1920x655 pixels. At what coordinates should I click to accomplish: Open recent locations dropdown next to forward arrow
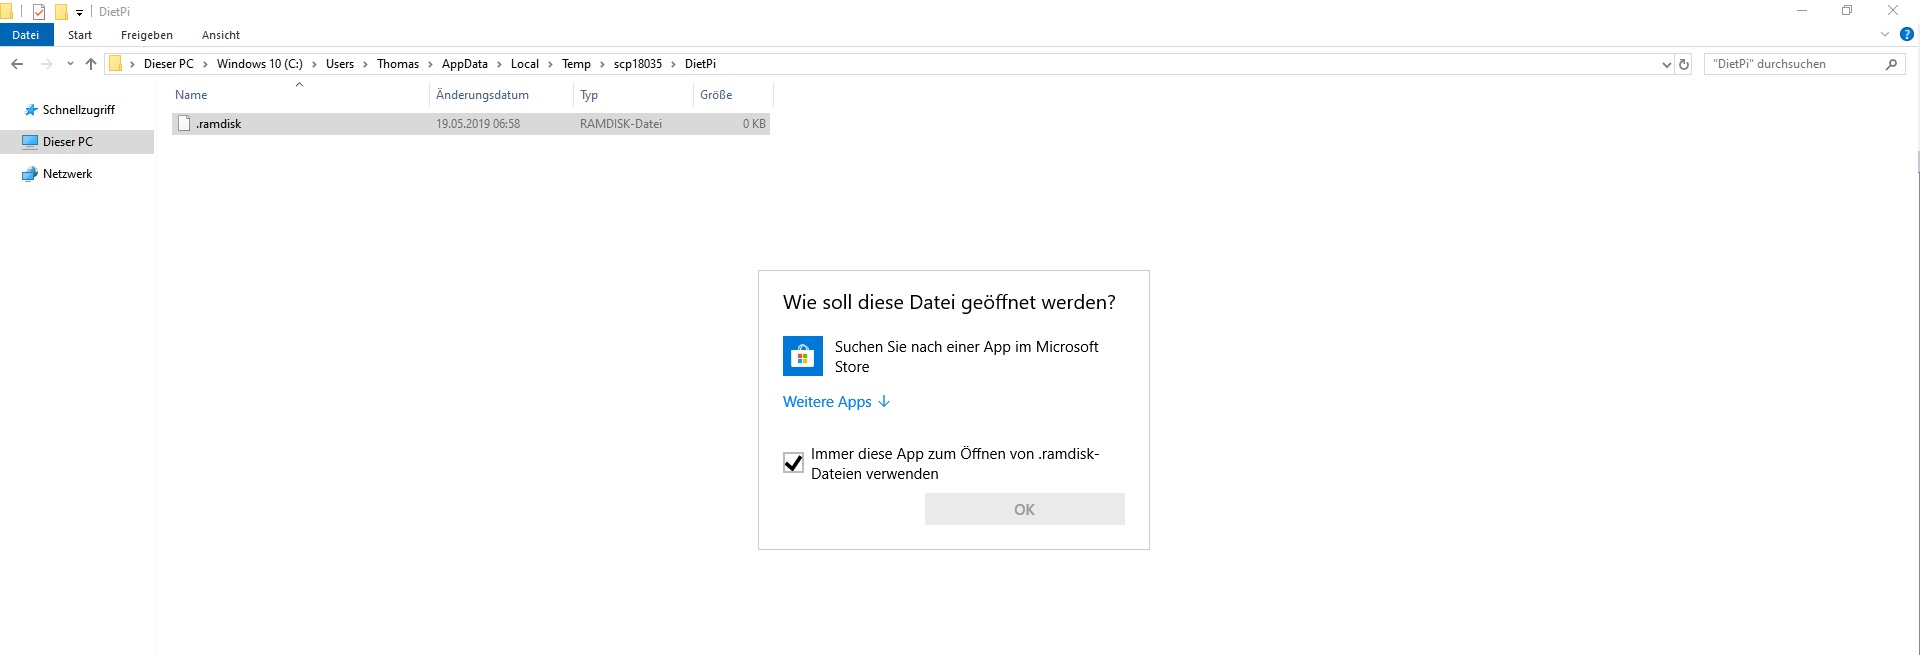(70, 64)
